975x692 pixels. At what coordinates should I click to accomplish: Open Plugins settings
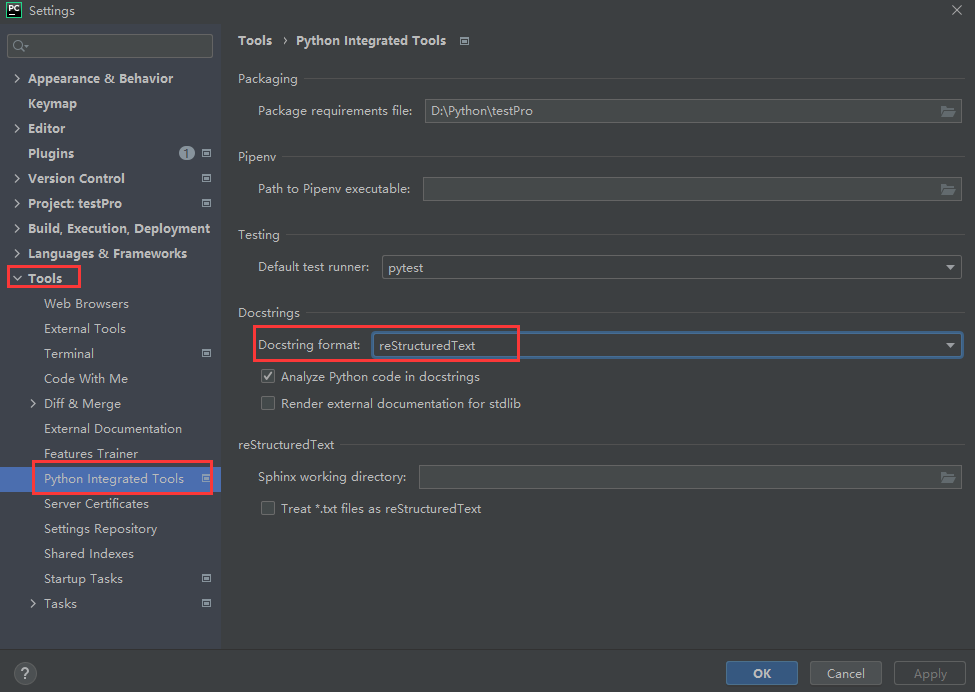point(51,153)
